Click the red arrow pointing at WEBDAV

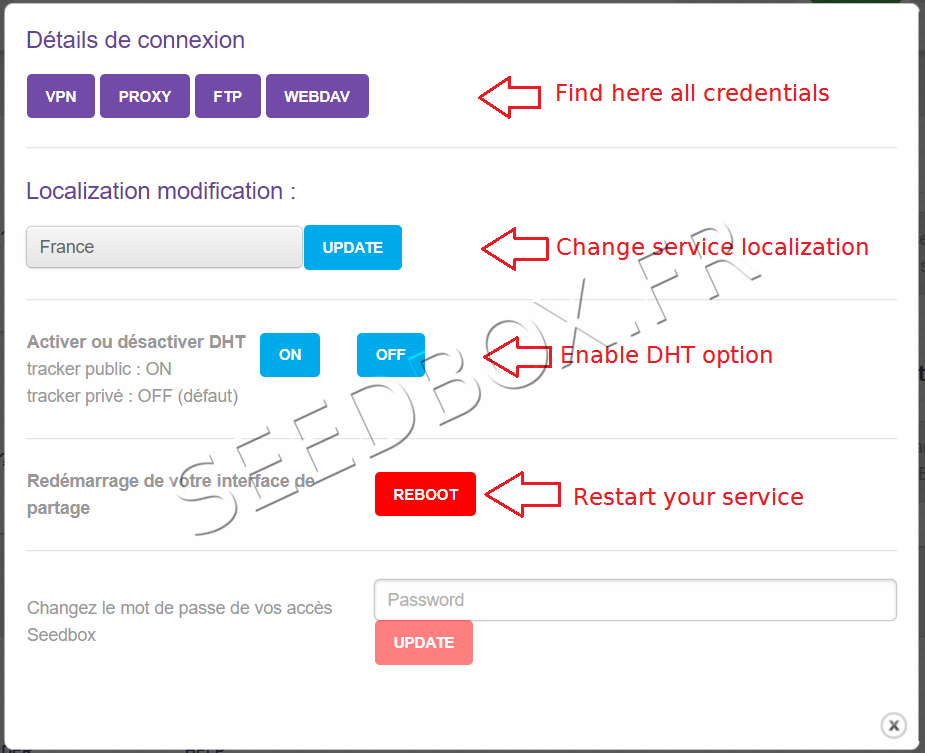tap(509, 97)
